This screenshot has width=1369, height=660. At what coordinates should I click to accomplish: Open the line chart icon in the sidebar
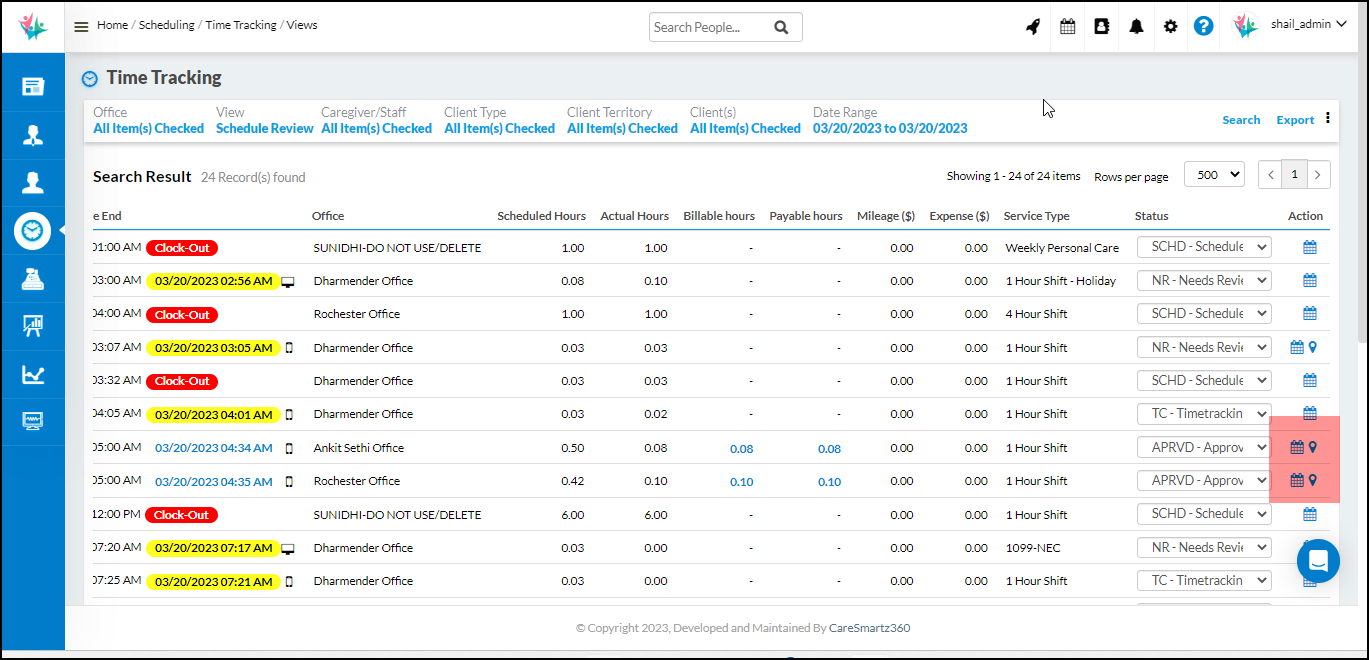pyautogui.click(x=33, y=374)
